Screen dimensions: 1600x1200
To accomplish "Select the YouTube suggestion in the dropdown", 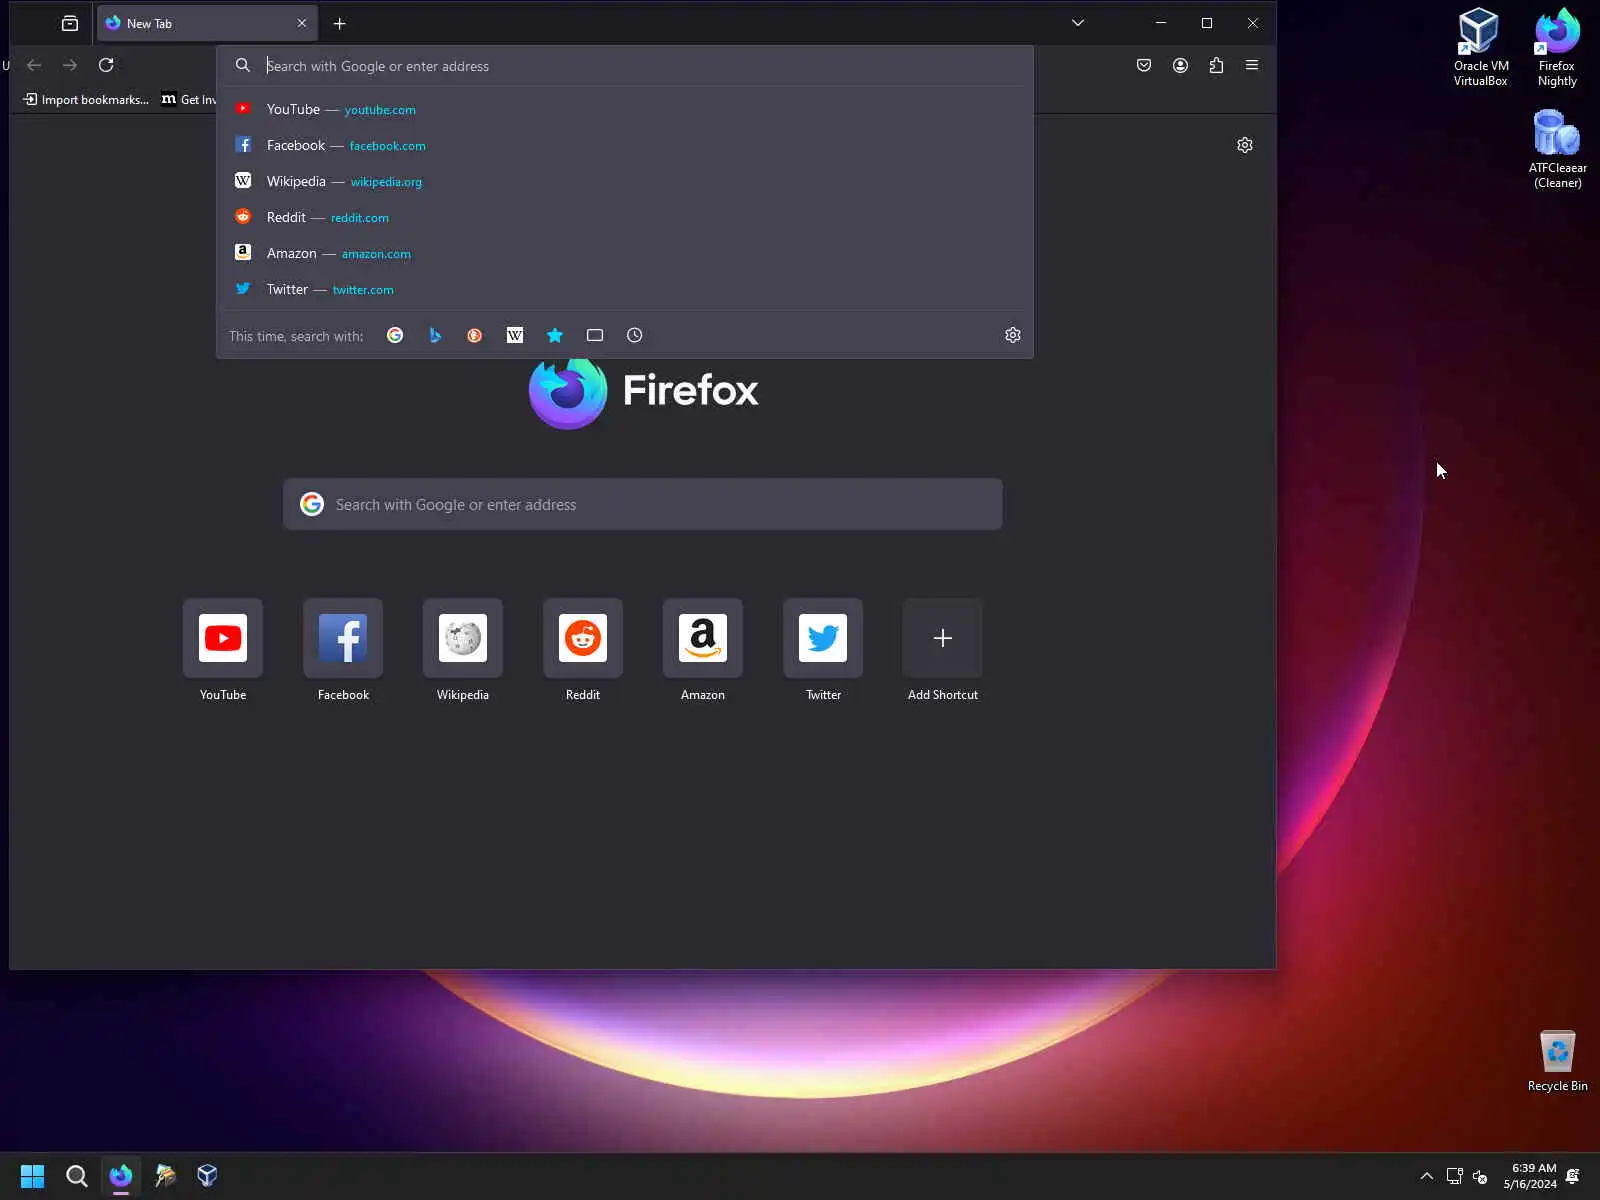I will 625,109.
